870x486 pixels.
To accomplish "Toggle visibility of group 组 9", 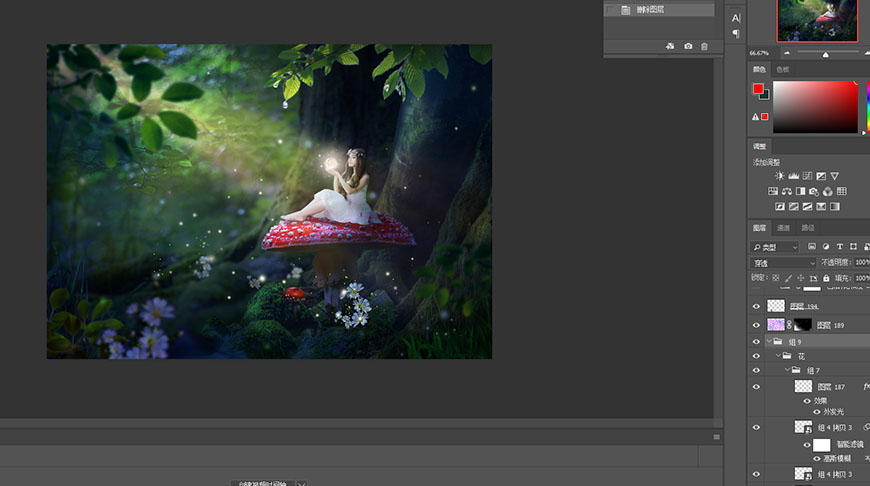I will pos(756,342).
